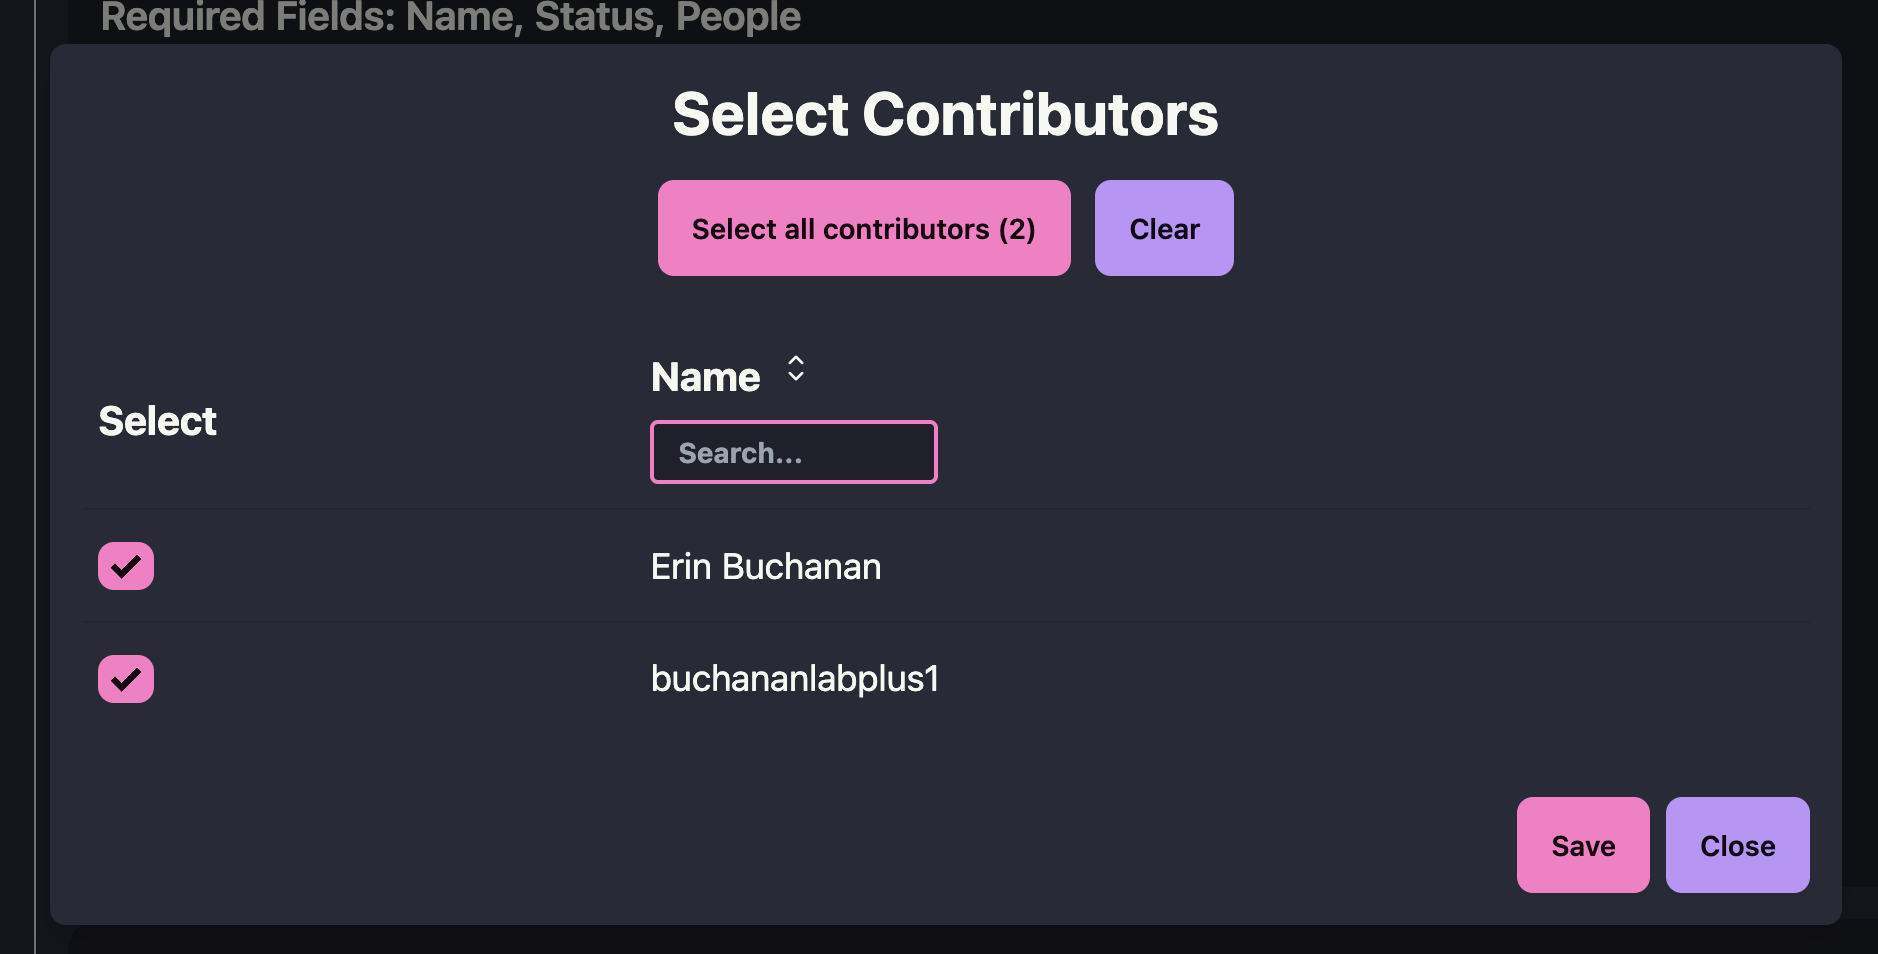The image size is (1878, 954).
Task: Click the Erin Buchanan name
Action: pos(766,567)
